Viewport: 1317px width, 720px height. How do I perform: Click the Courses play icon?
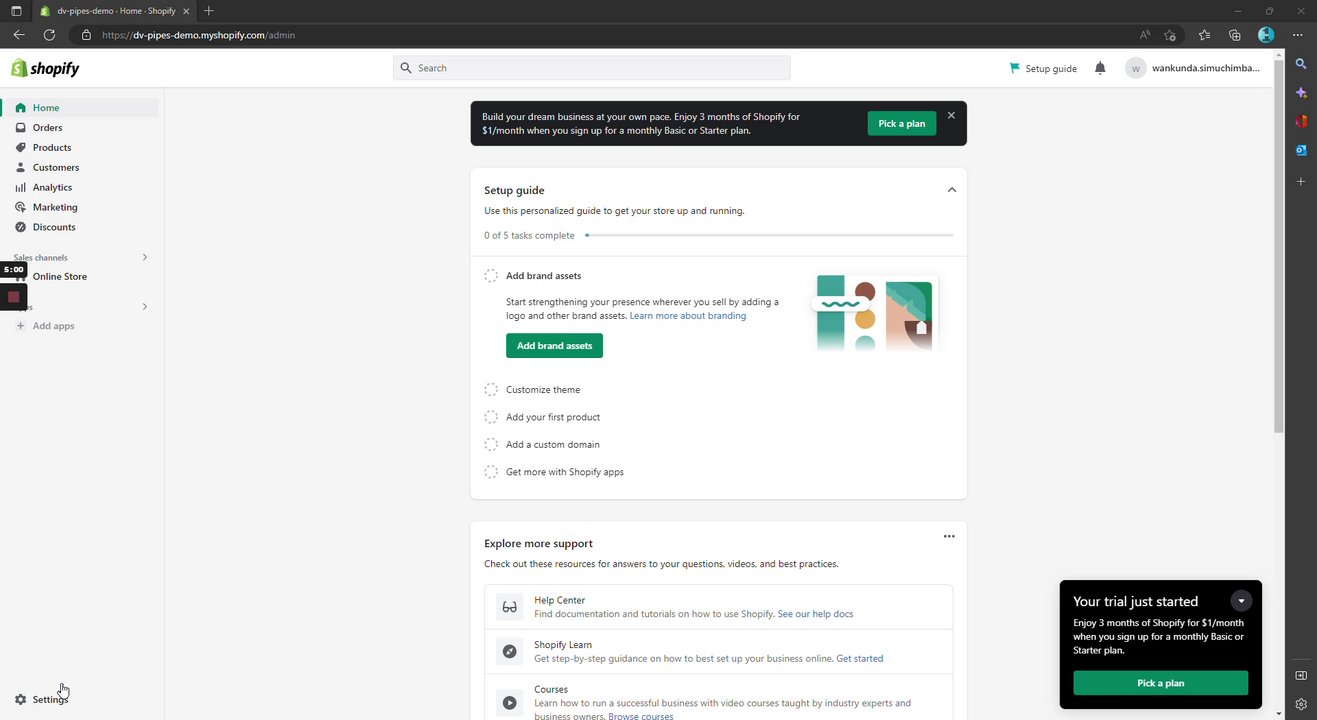point(510,702)
